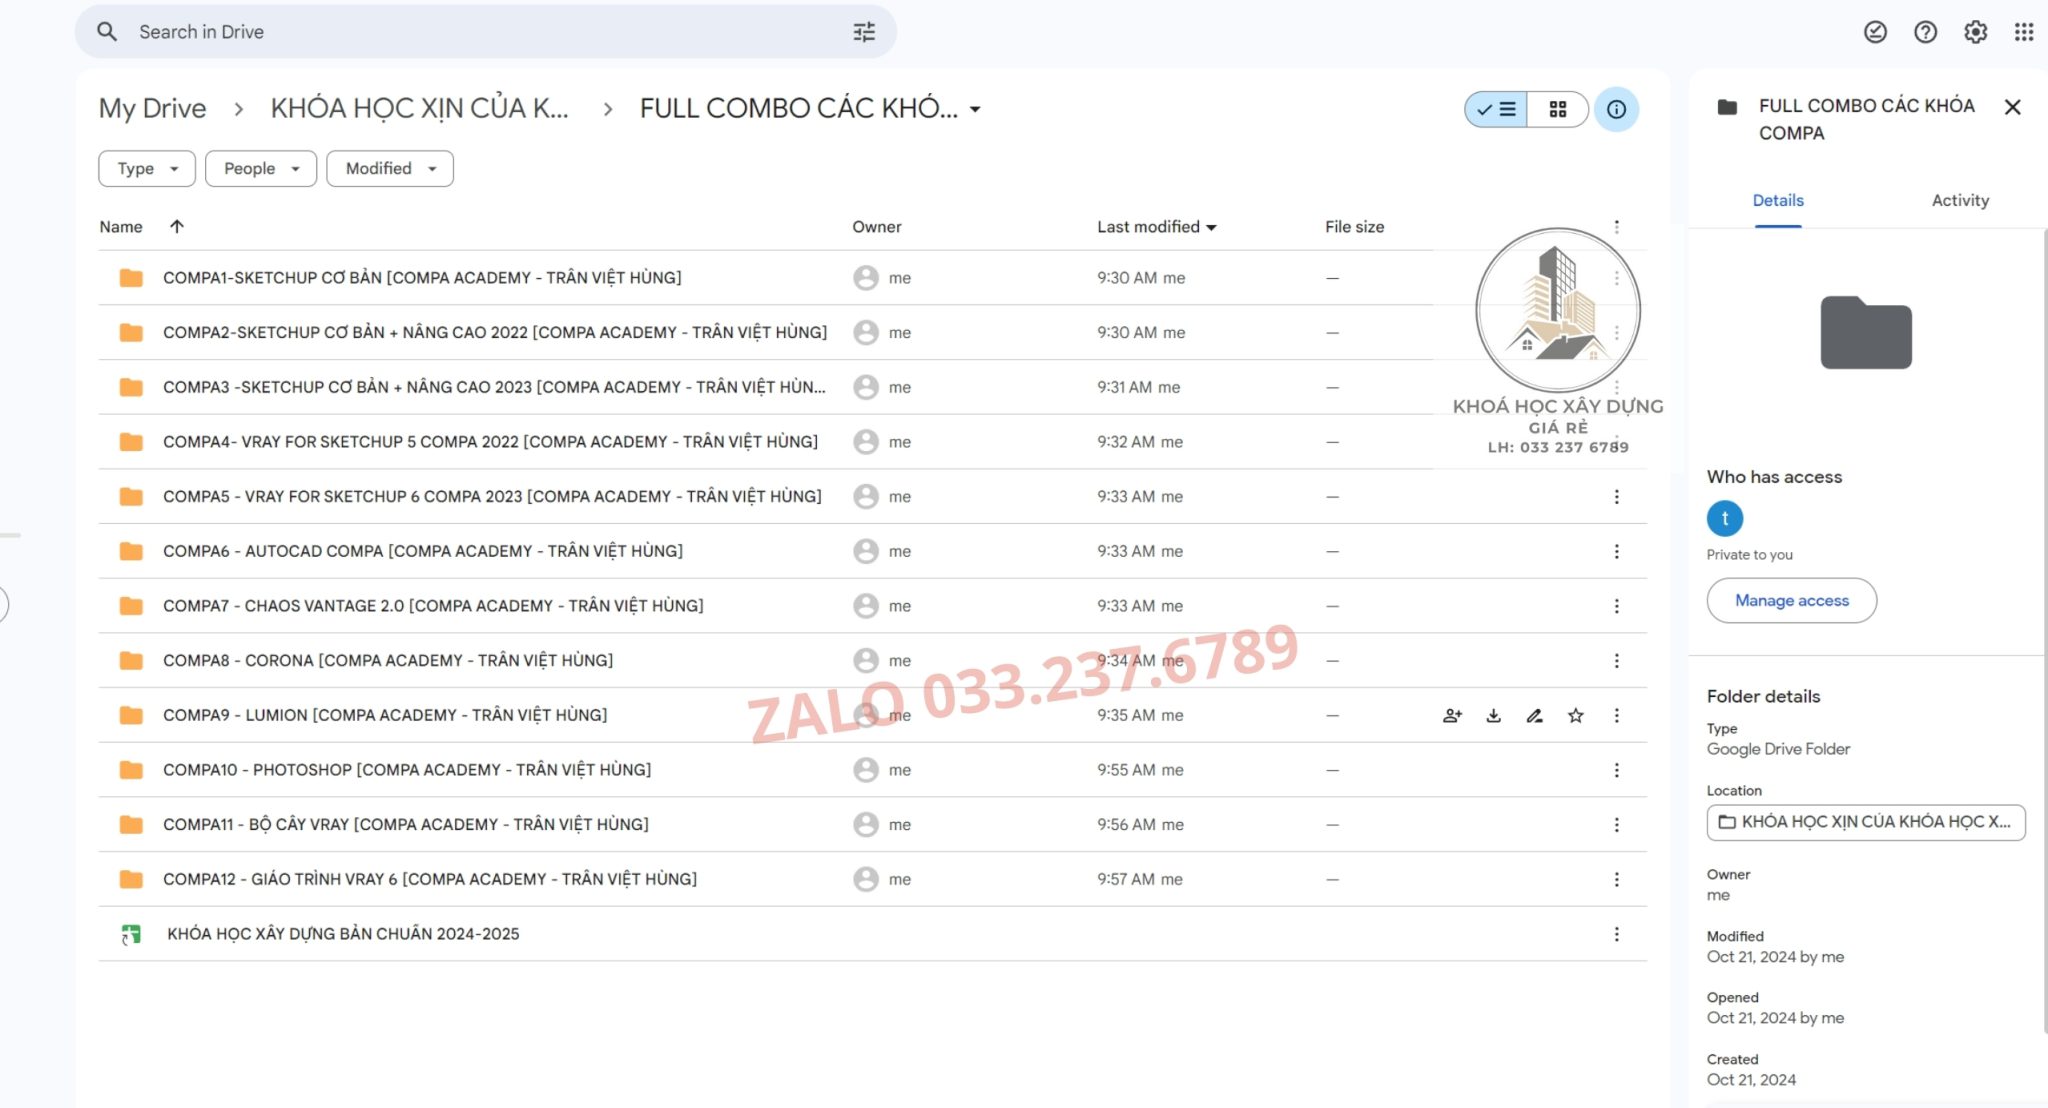Open the Type filter dropdown

[x=146, y=168]
